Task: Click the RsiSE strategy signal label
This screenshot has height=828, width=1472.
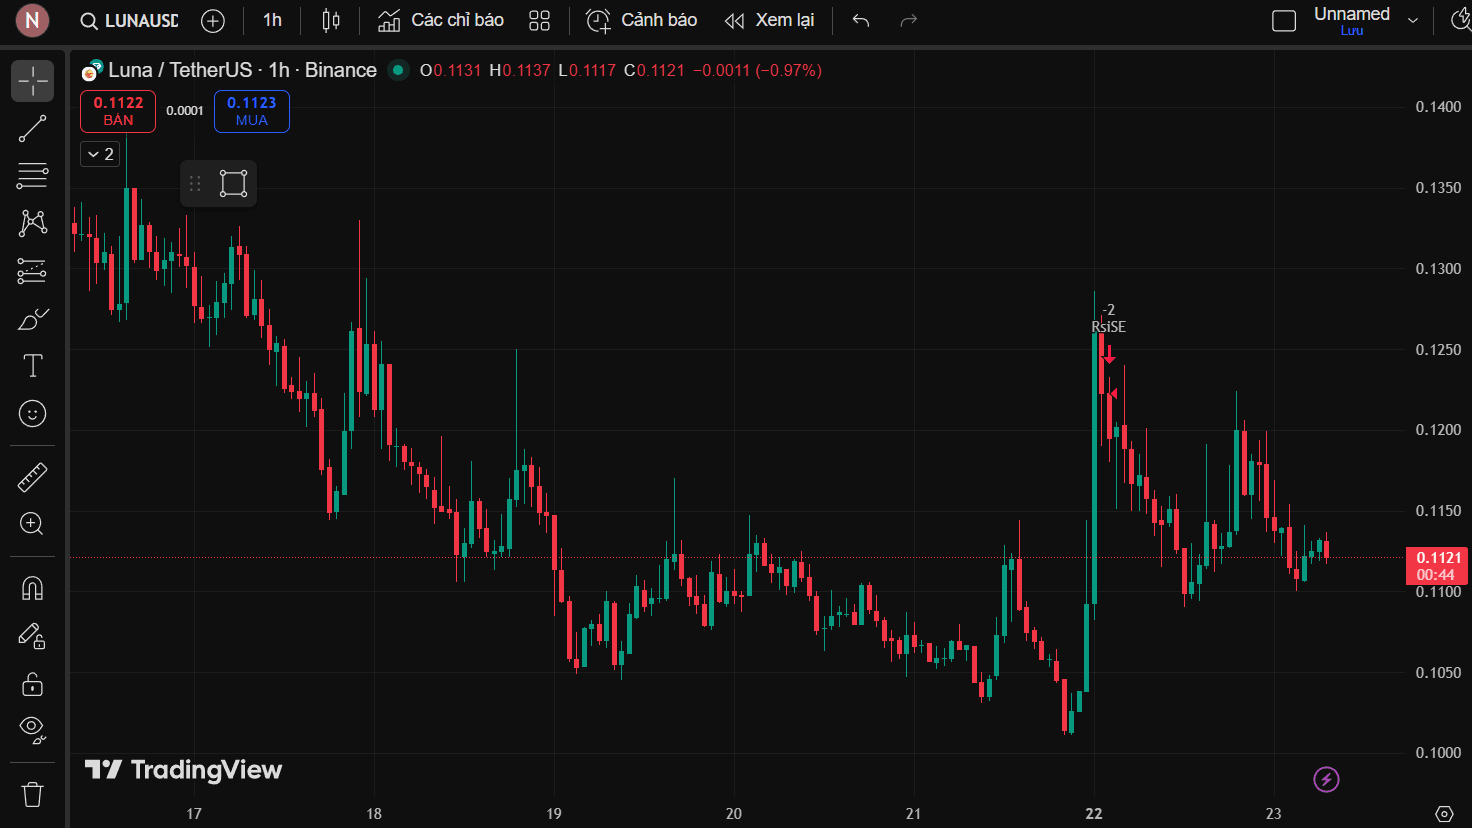Action: (x=1108, y=327)
